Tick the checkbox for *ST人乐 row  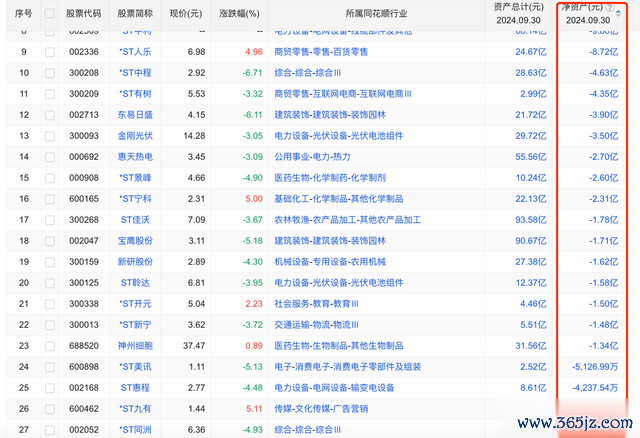pyautogui.click(x=51, y=51)
